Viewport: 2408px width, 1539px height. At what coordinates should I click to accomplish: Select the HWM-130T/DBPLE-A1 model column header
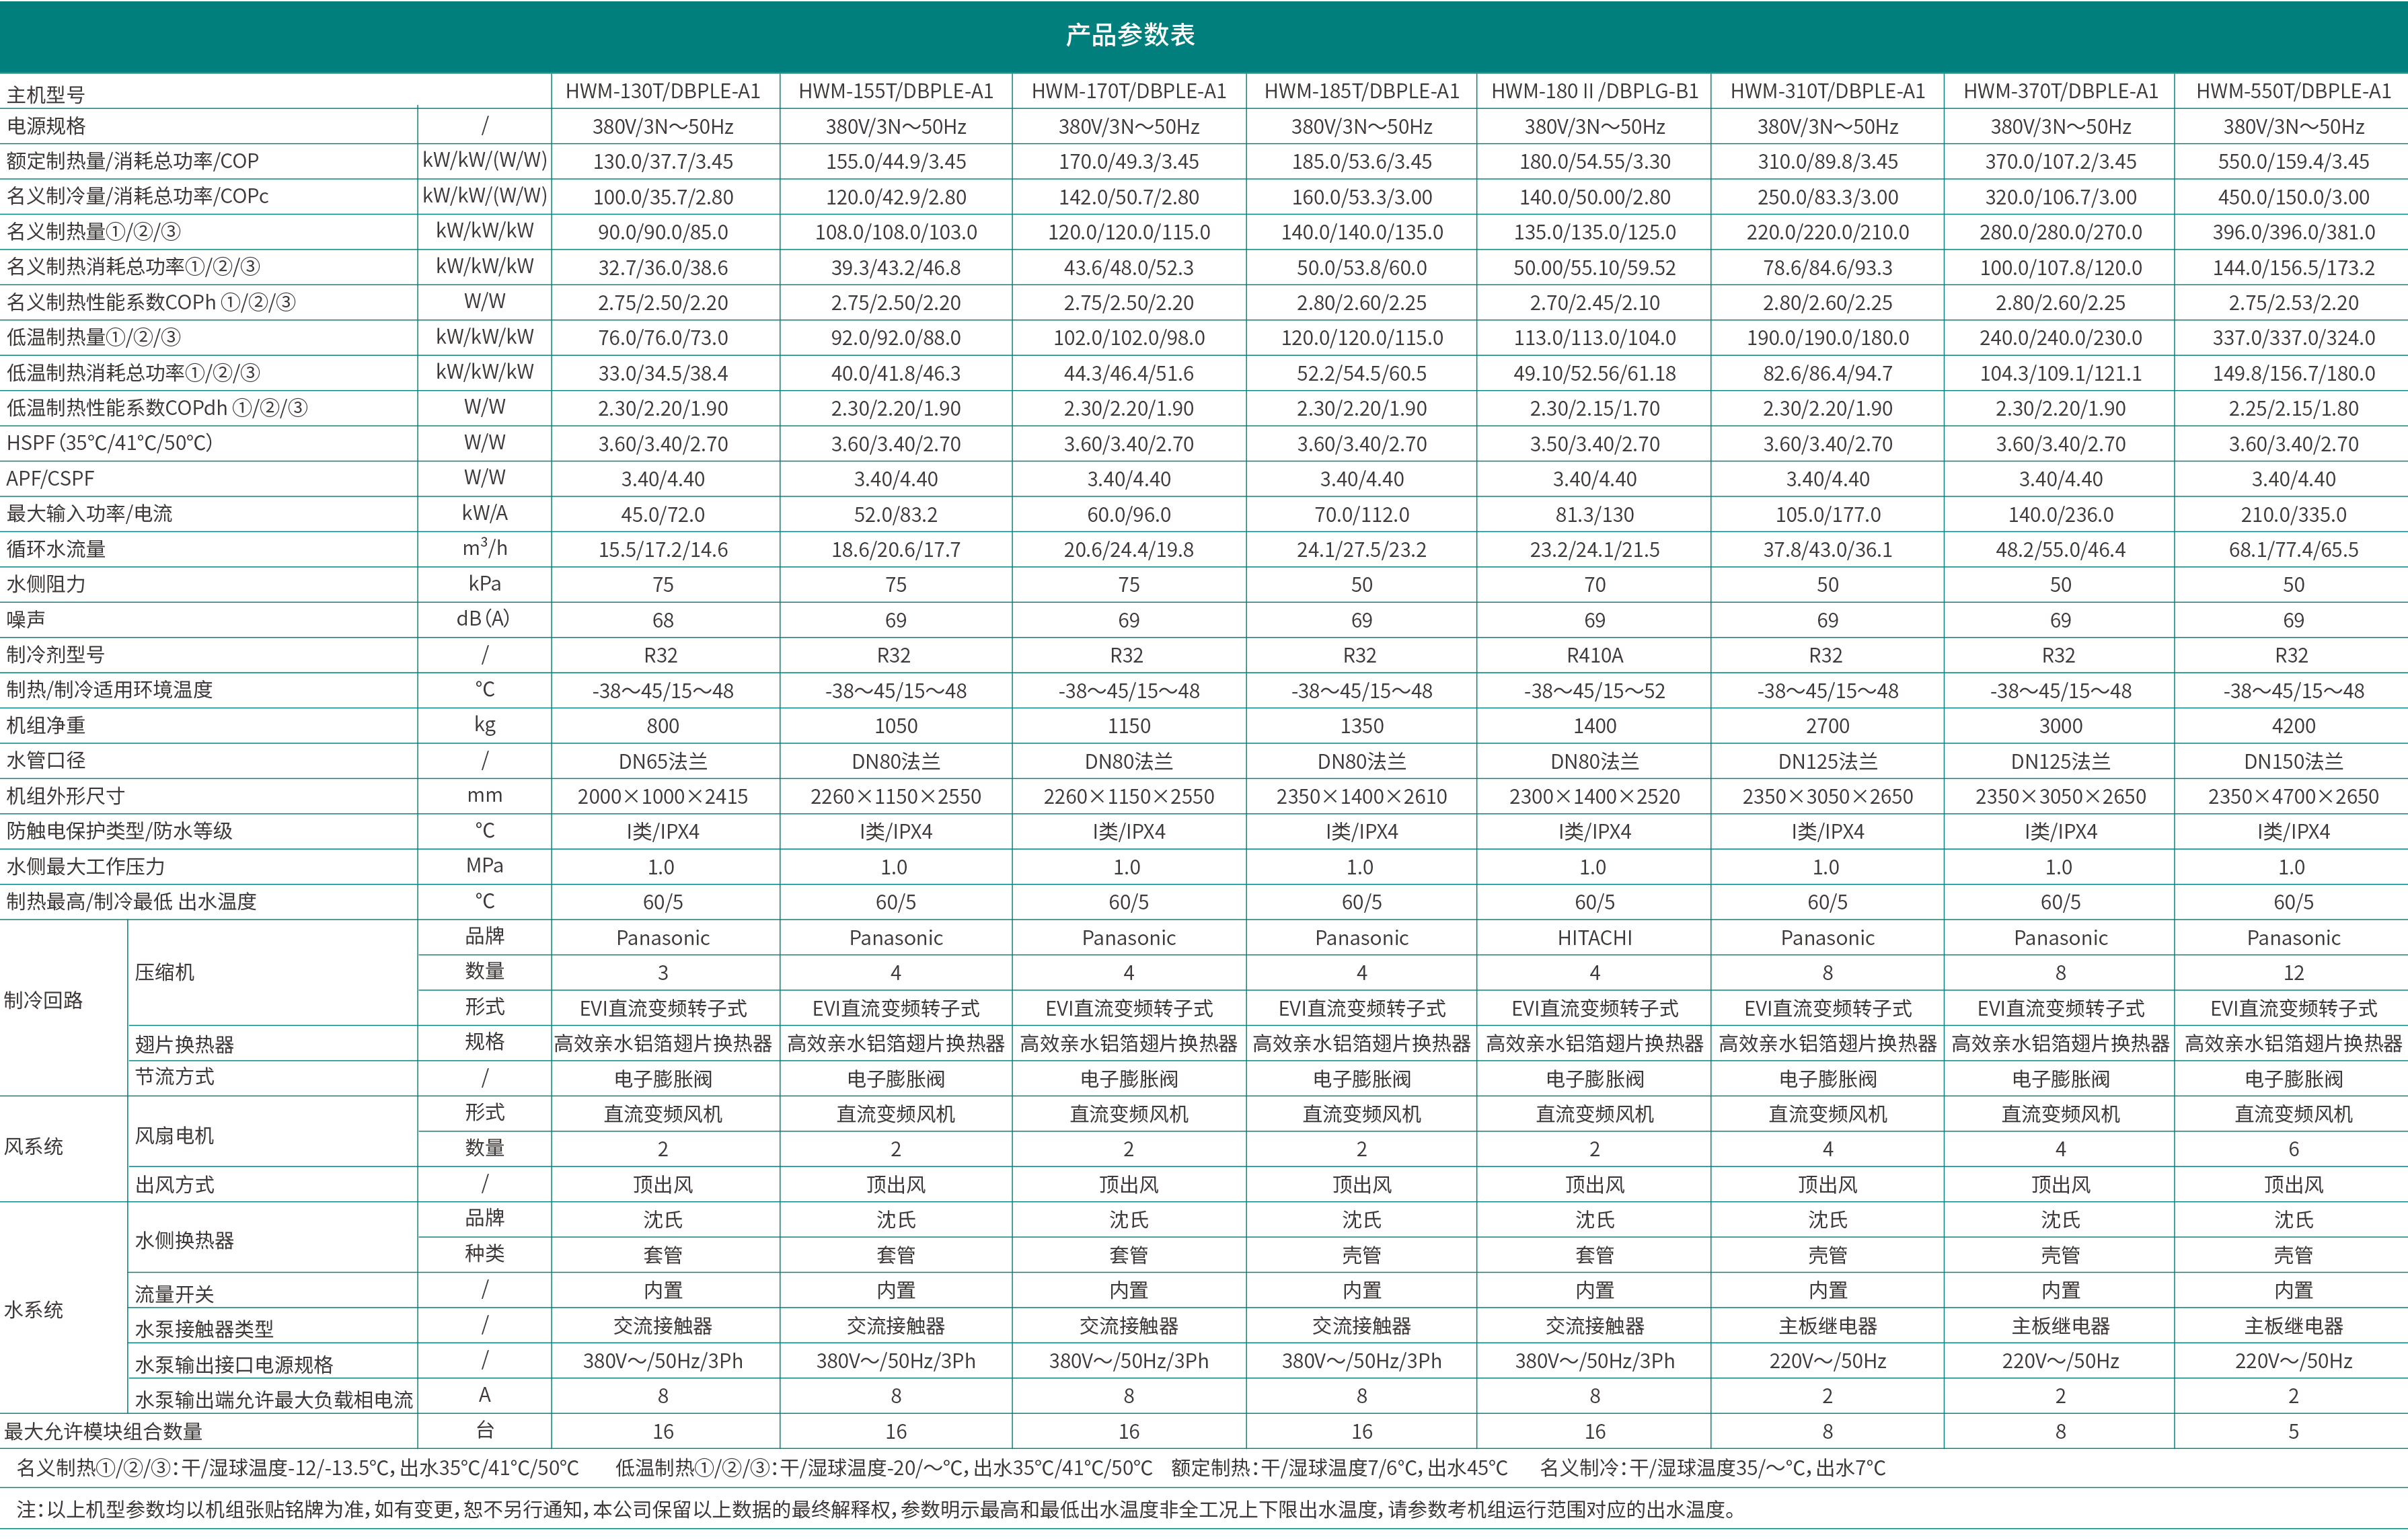[663, 91]
